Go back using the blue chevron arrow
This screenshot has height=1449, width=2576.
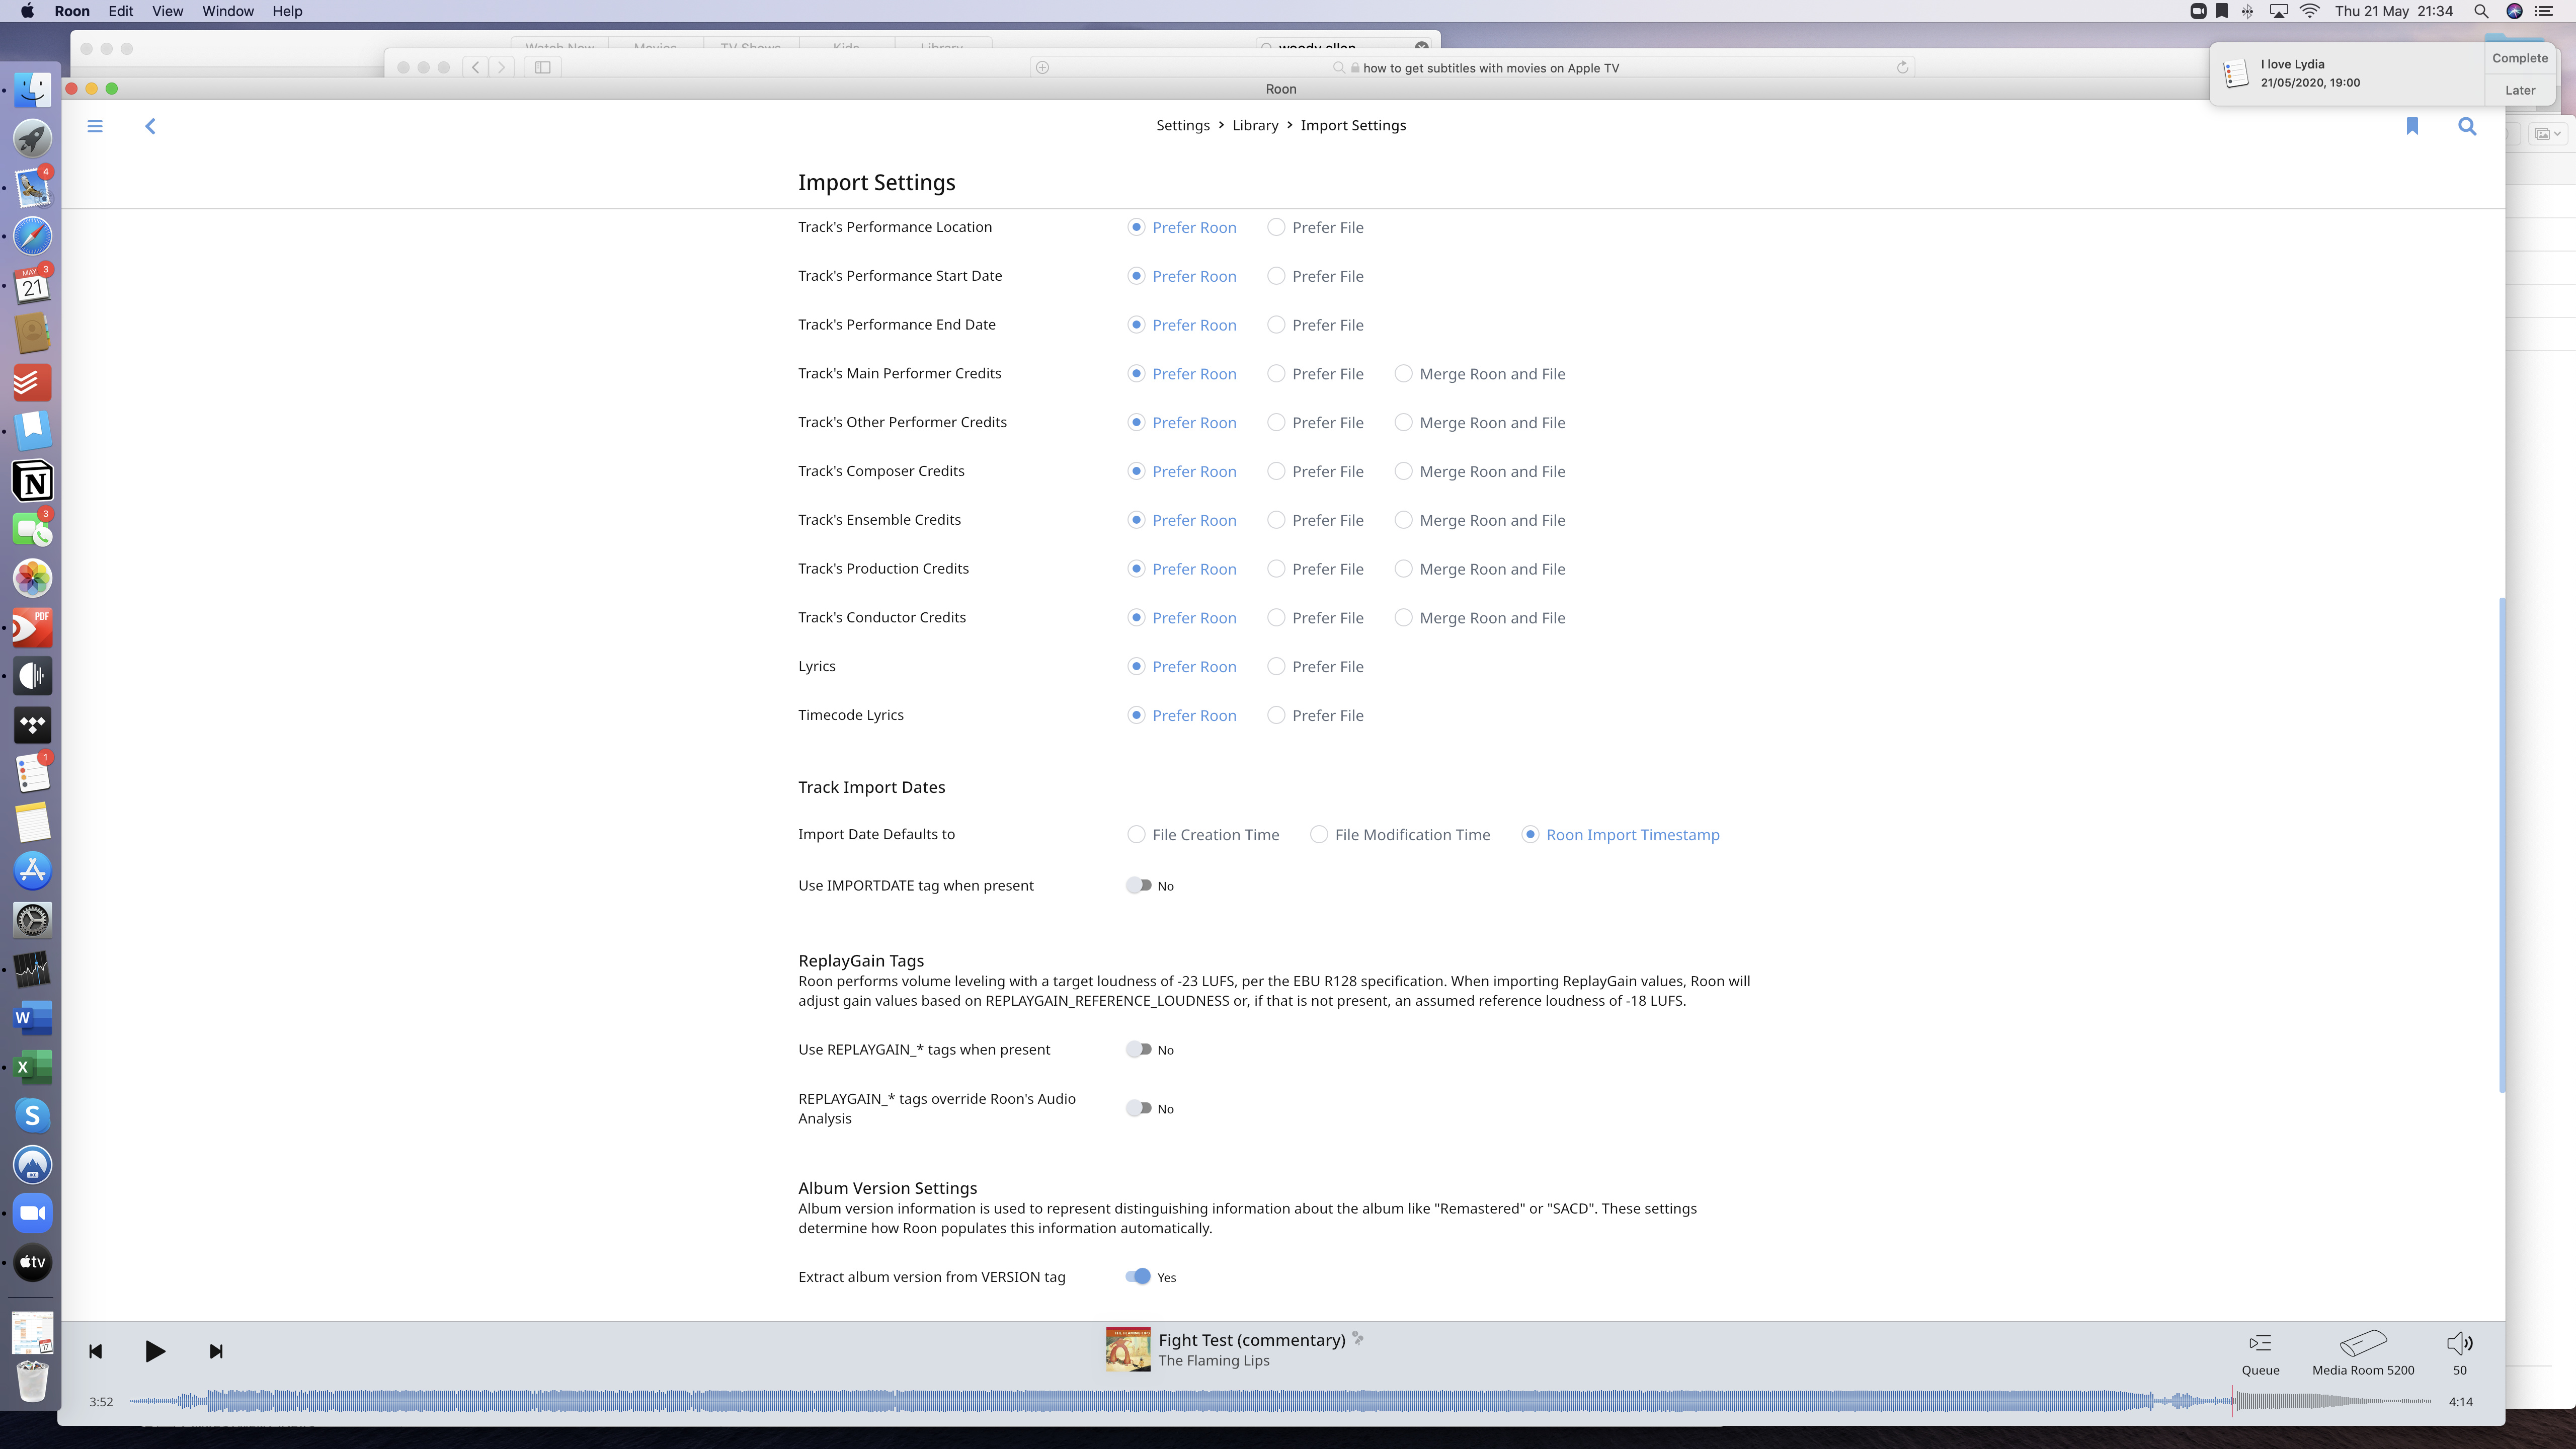tap(150, 126)
